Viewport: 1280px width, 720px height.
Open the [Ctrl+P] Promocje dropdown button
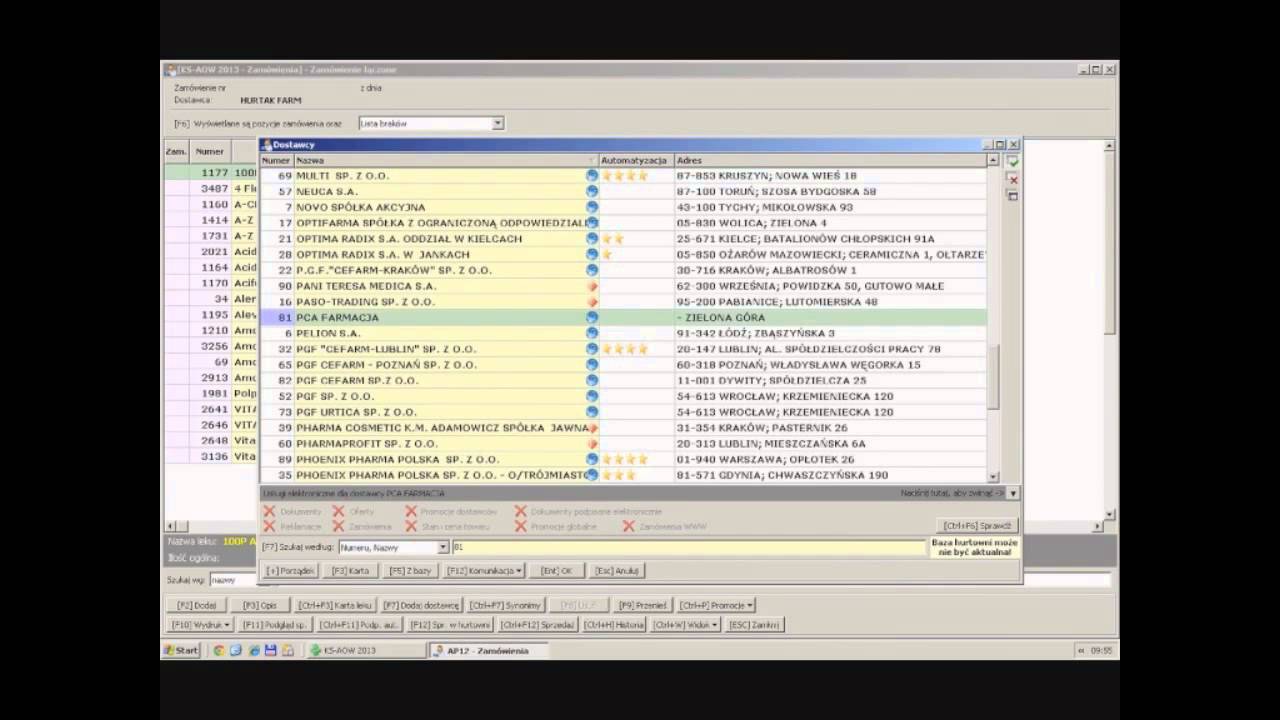[x=717, y=605]
